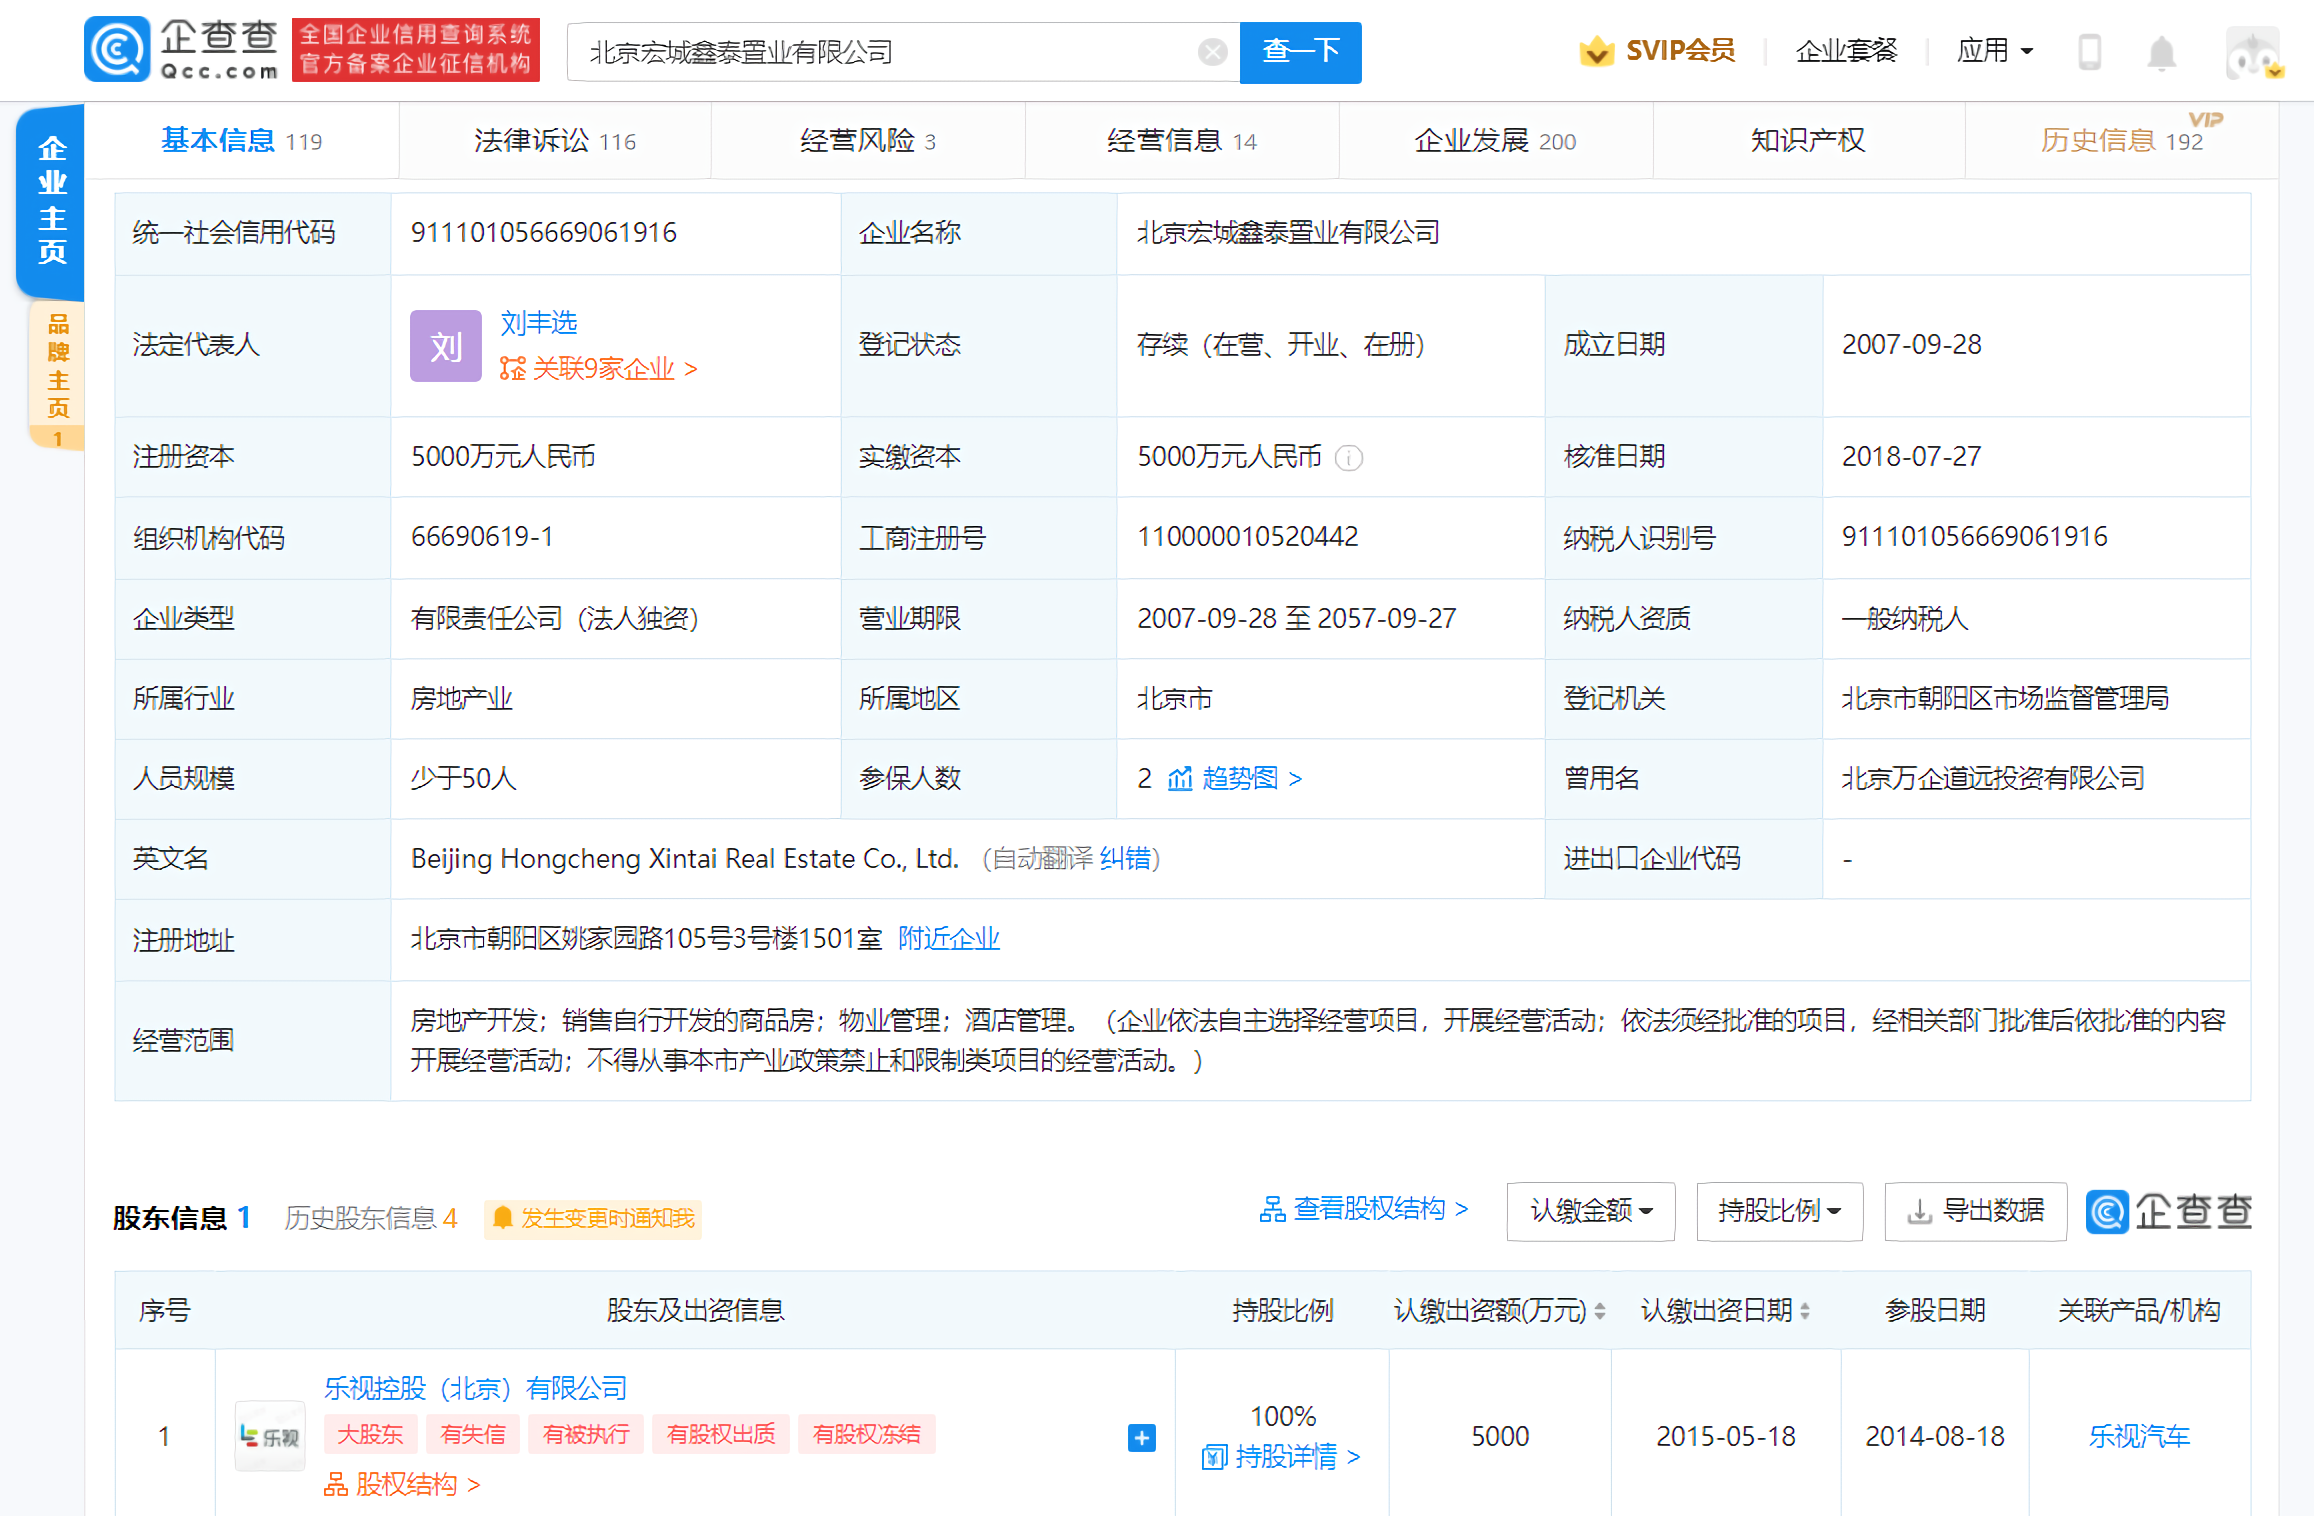This screenshot has width=2314, height=1516.
Task: Open 查看股权结构 link
Action: click(1364, 1209)
